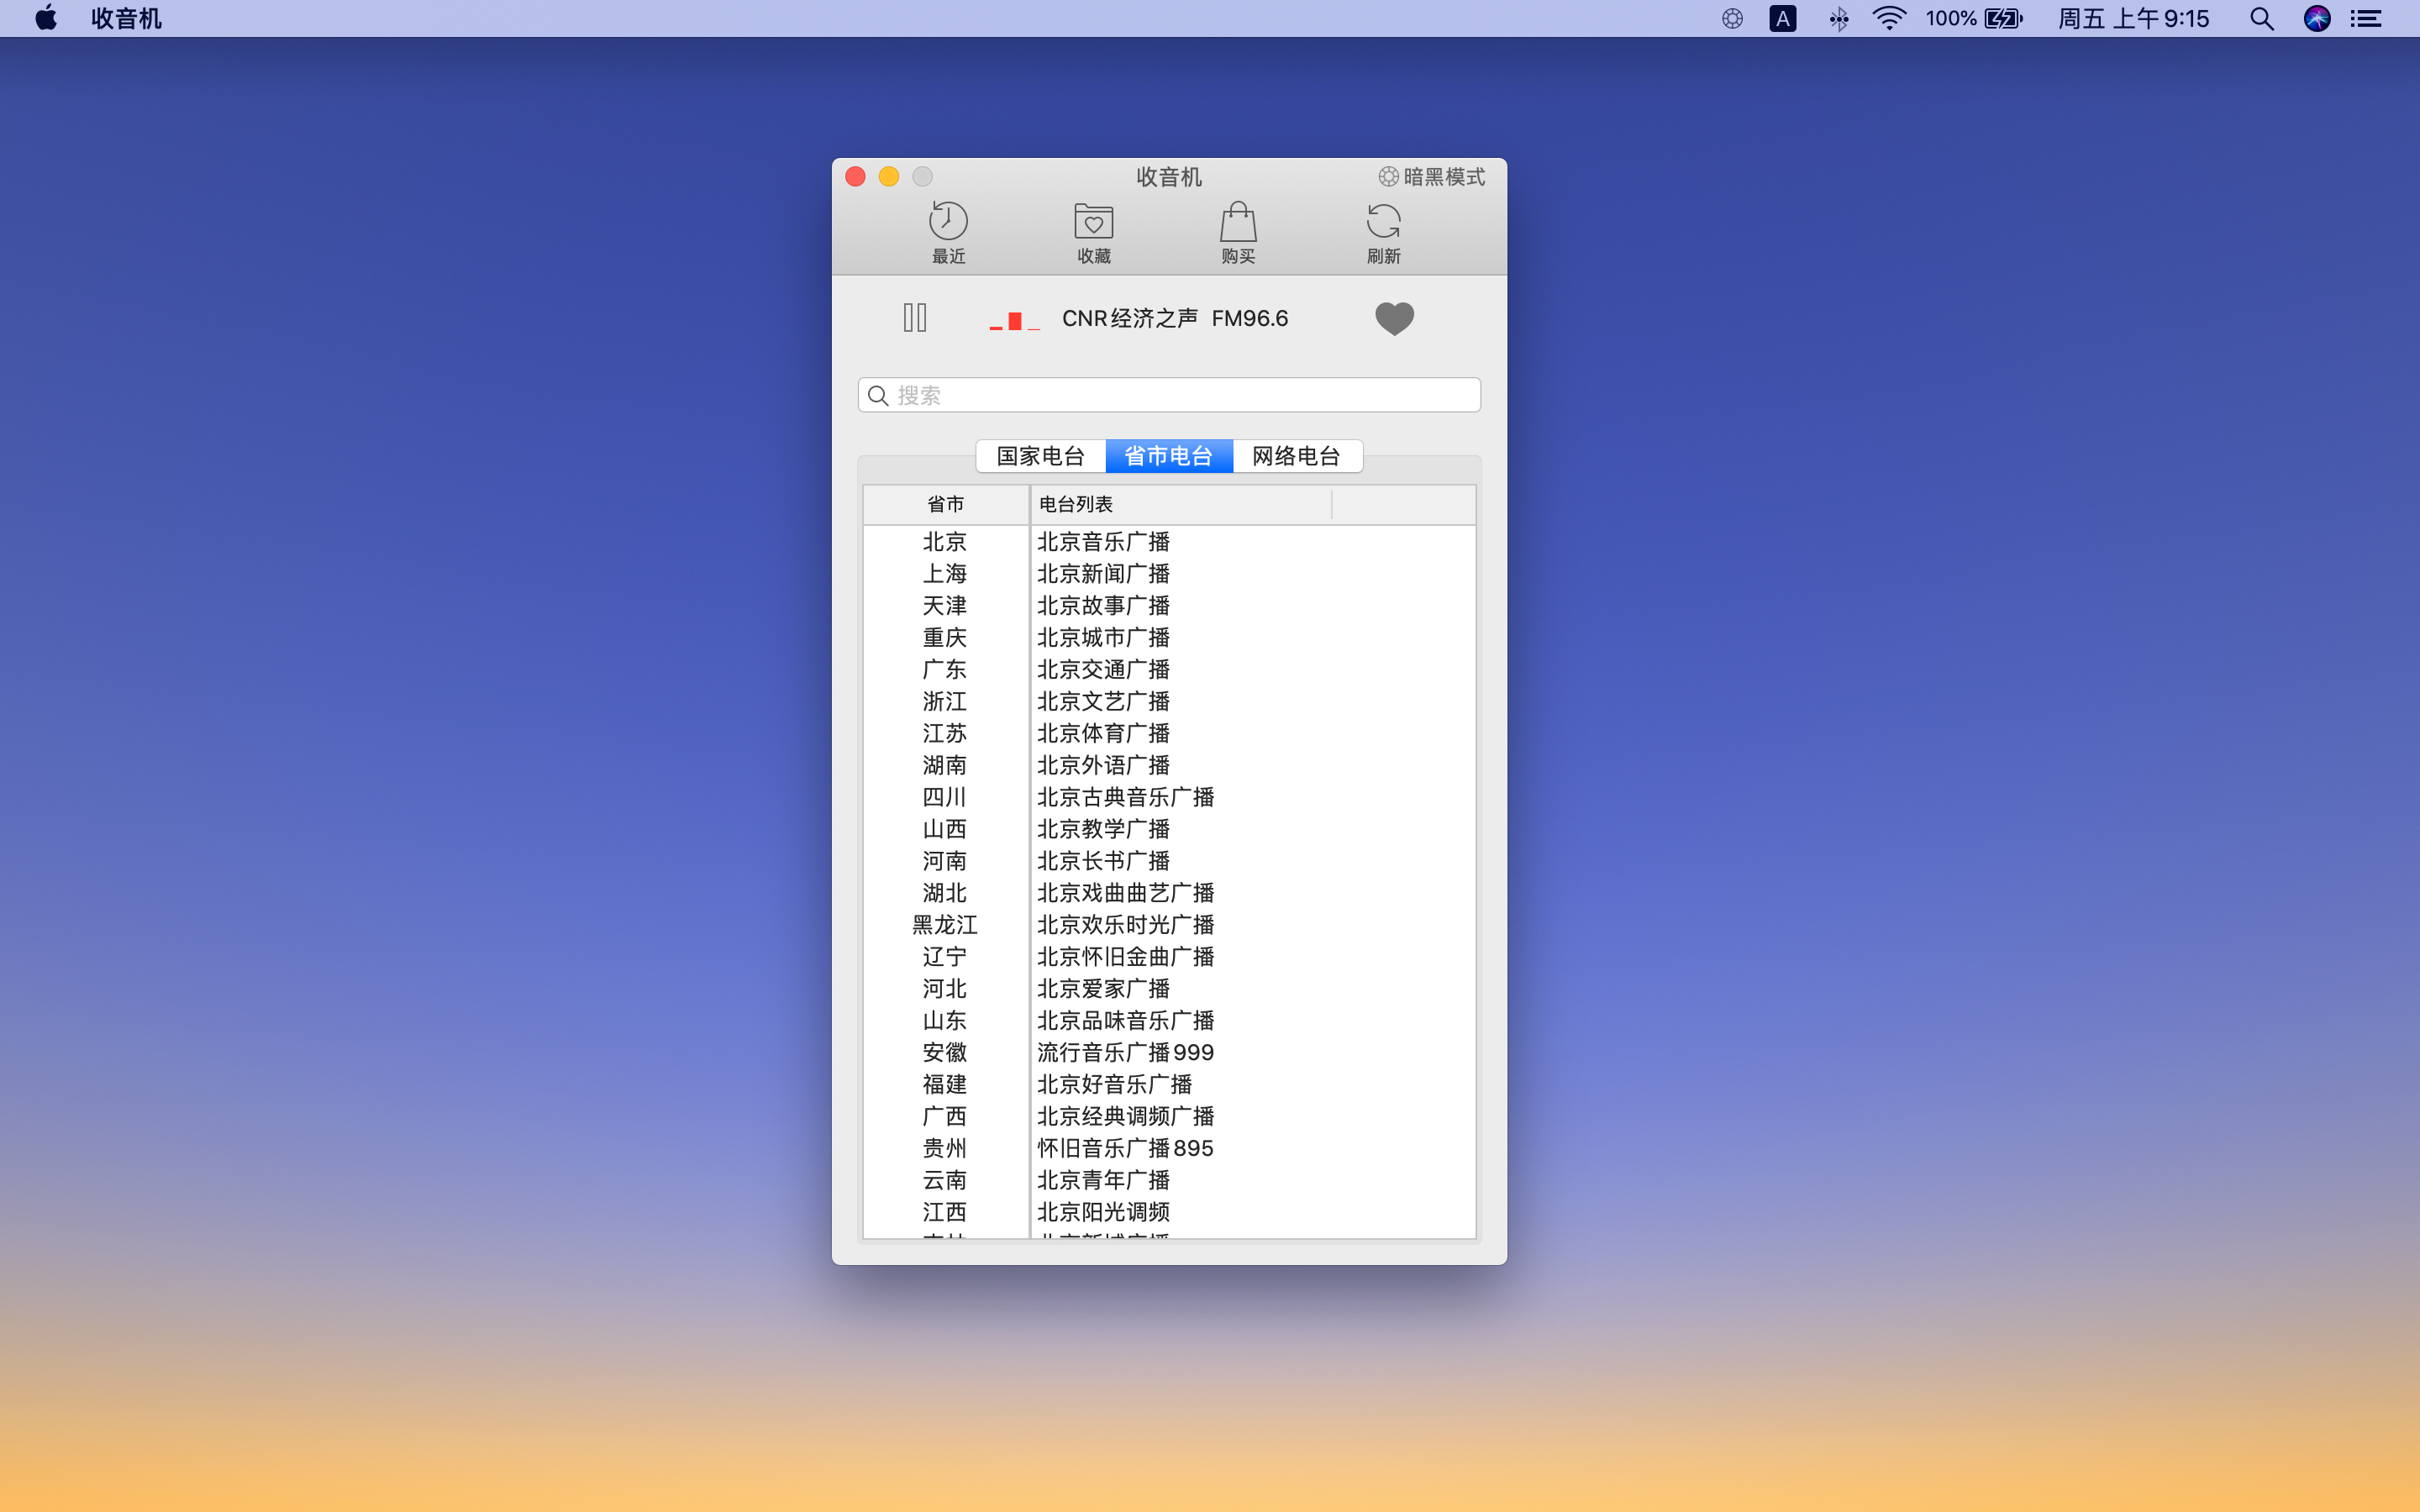Open the 最近 recent stations view
The width and height of the screenshot is (2420, 1512).
[x=948, y=232]
